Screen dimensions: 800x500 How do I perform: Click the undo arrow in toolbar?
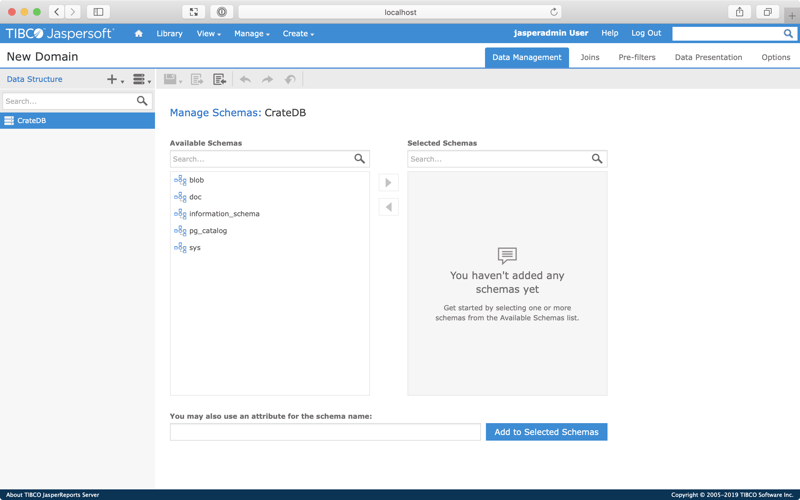pos(245,79)
